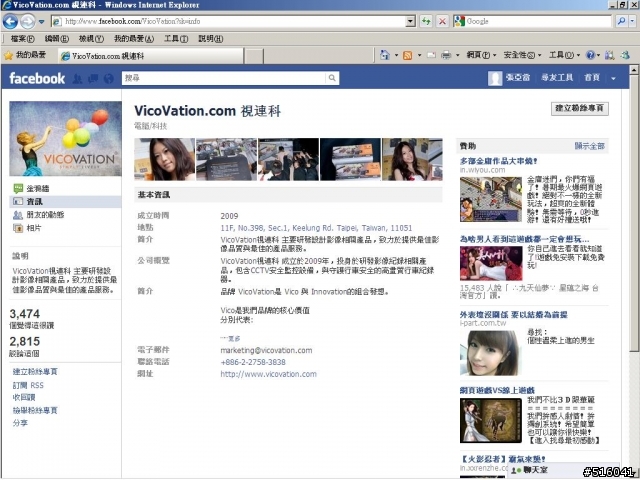Click 顯示全部 in the sponsored panel
Image resolution: width=640 pixels, height=480 pixels.
589,146
